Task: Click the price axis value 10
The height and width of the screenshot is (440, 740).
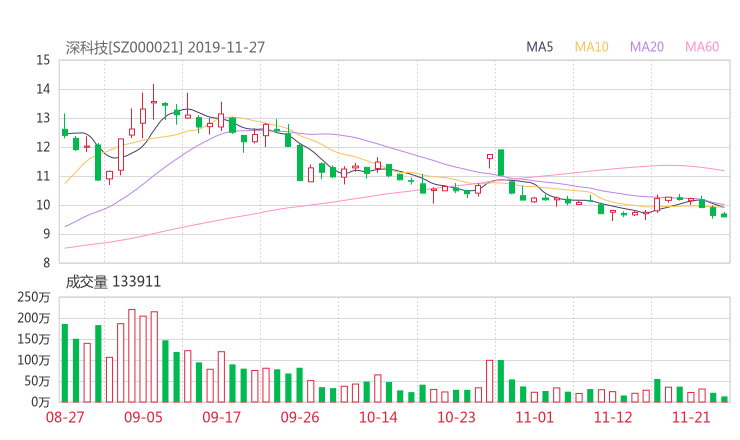Action: (x=43, y=205)
